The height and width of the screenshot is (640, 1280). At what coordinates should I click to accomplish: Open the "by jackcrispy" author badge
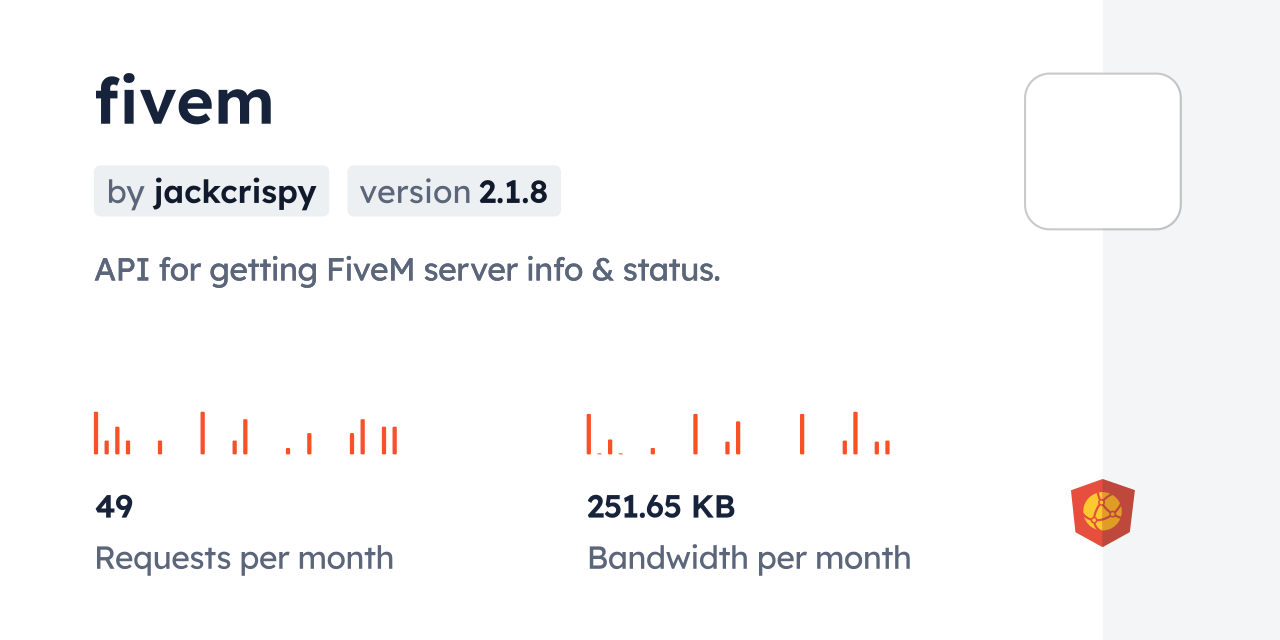click(211, 191)
